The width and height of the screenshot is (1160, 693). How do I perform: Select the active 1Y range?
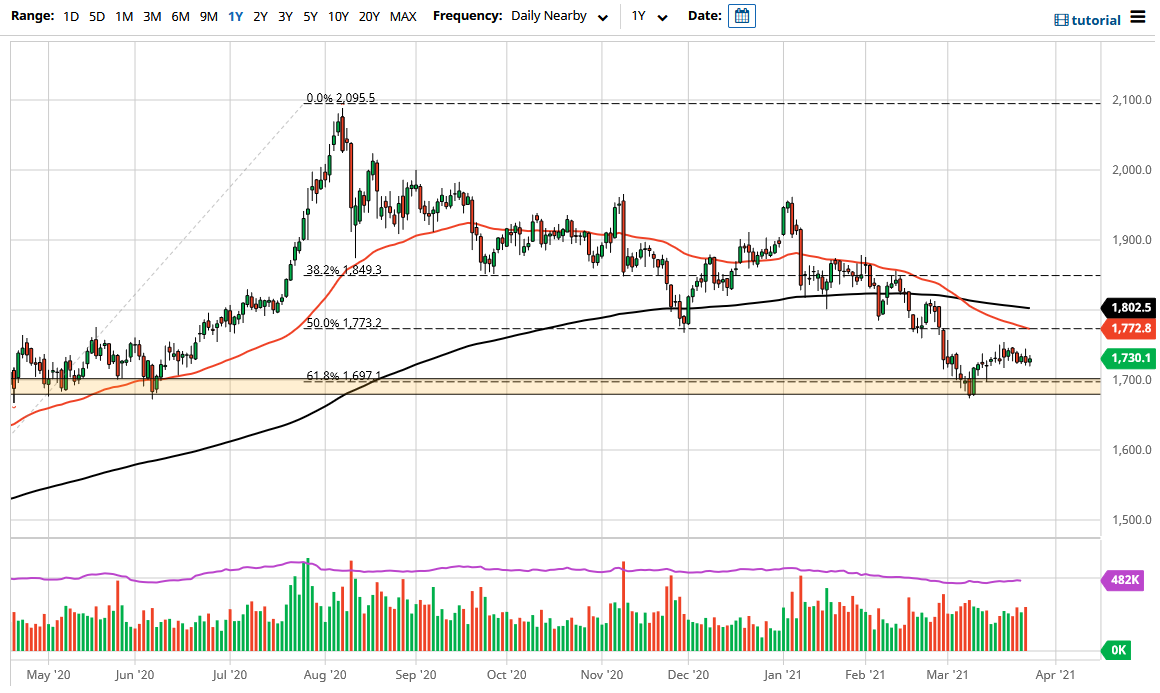235,16
